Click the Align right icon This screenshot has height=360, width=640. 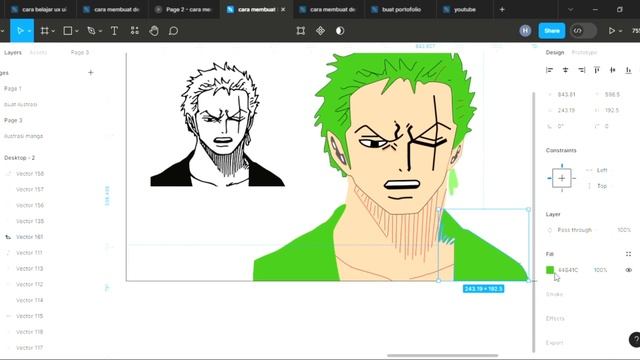(581, 70)
